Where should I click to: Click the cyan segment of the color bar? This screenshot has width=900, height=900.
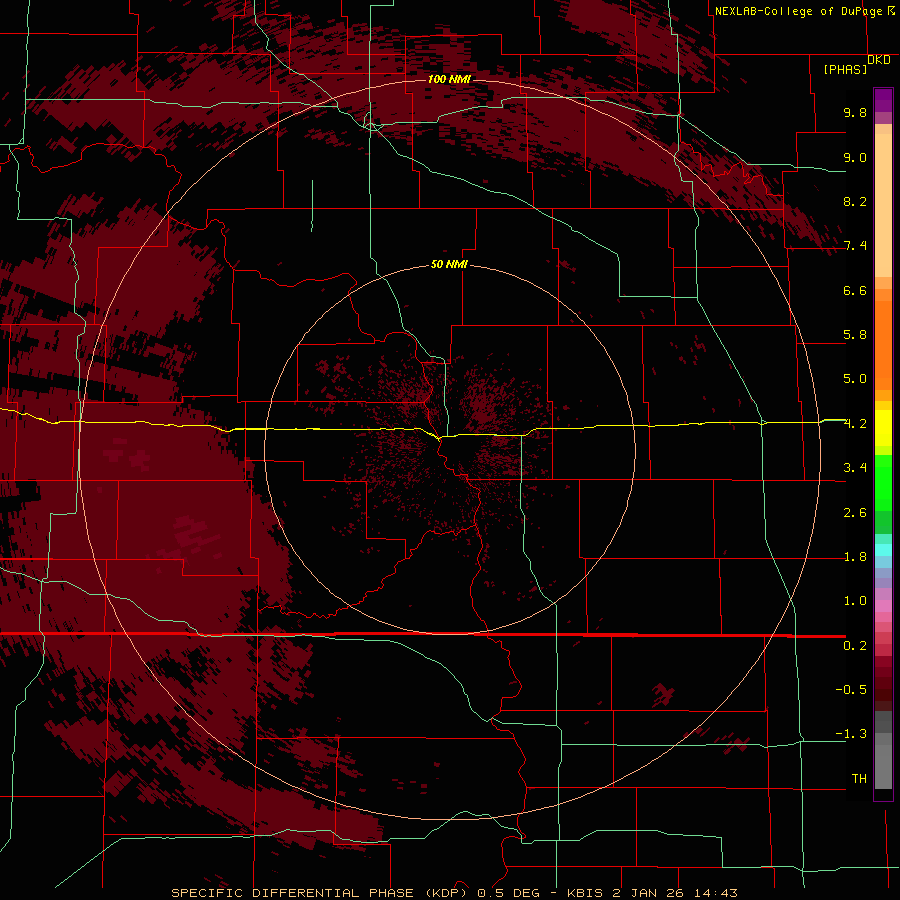click(x=883, y=550)
